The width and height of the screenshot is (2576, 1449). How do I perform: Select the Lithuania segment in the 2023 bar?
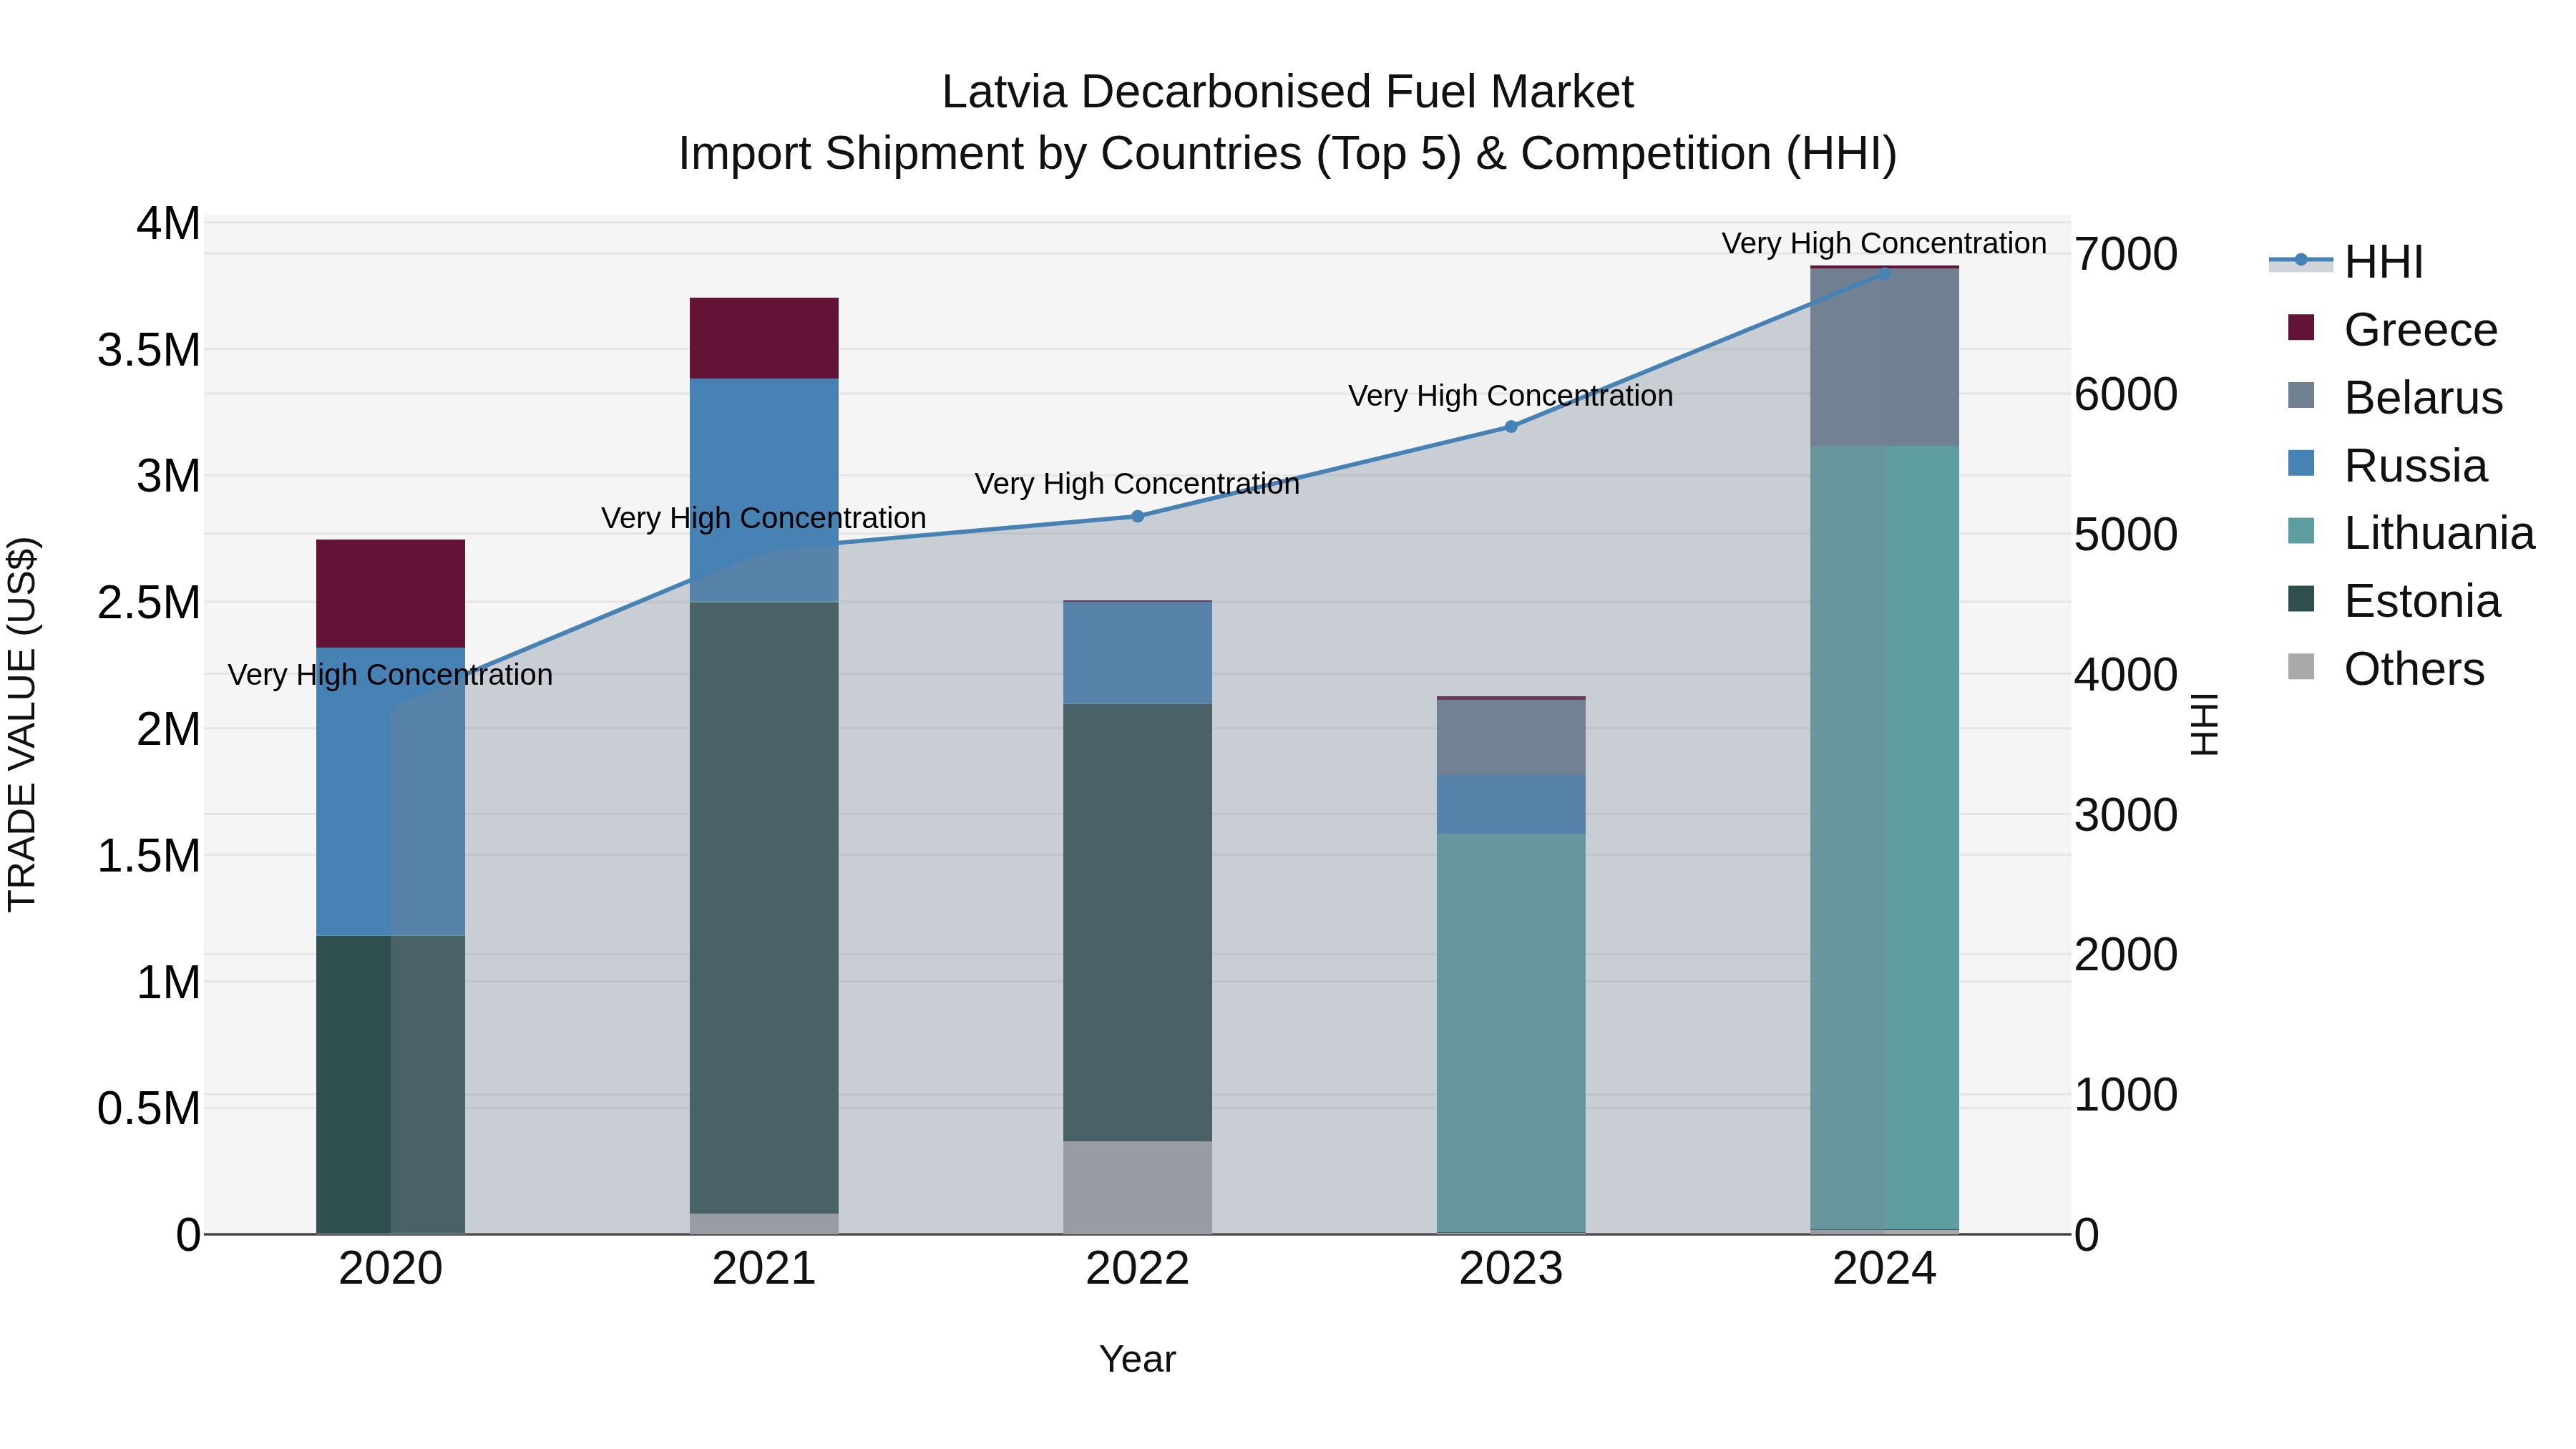1511,1033
